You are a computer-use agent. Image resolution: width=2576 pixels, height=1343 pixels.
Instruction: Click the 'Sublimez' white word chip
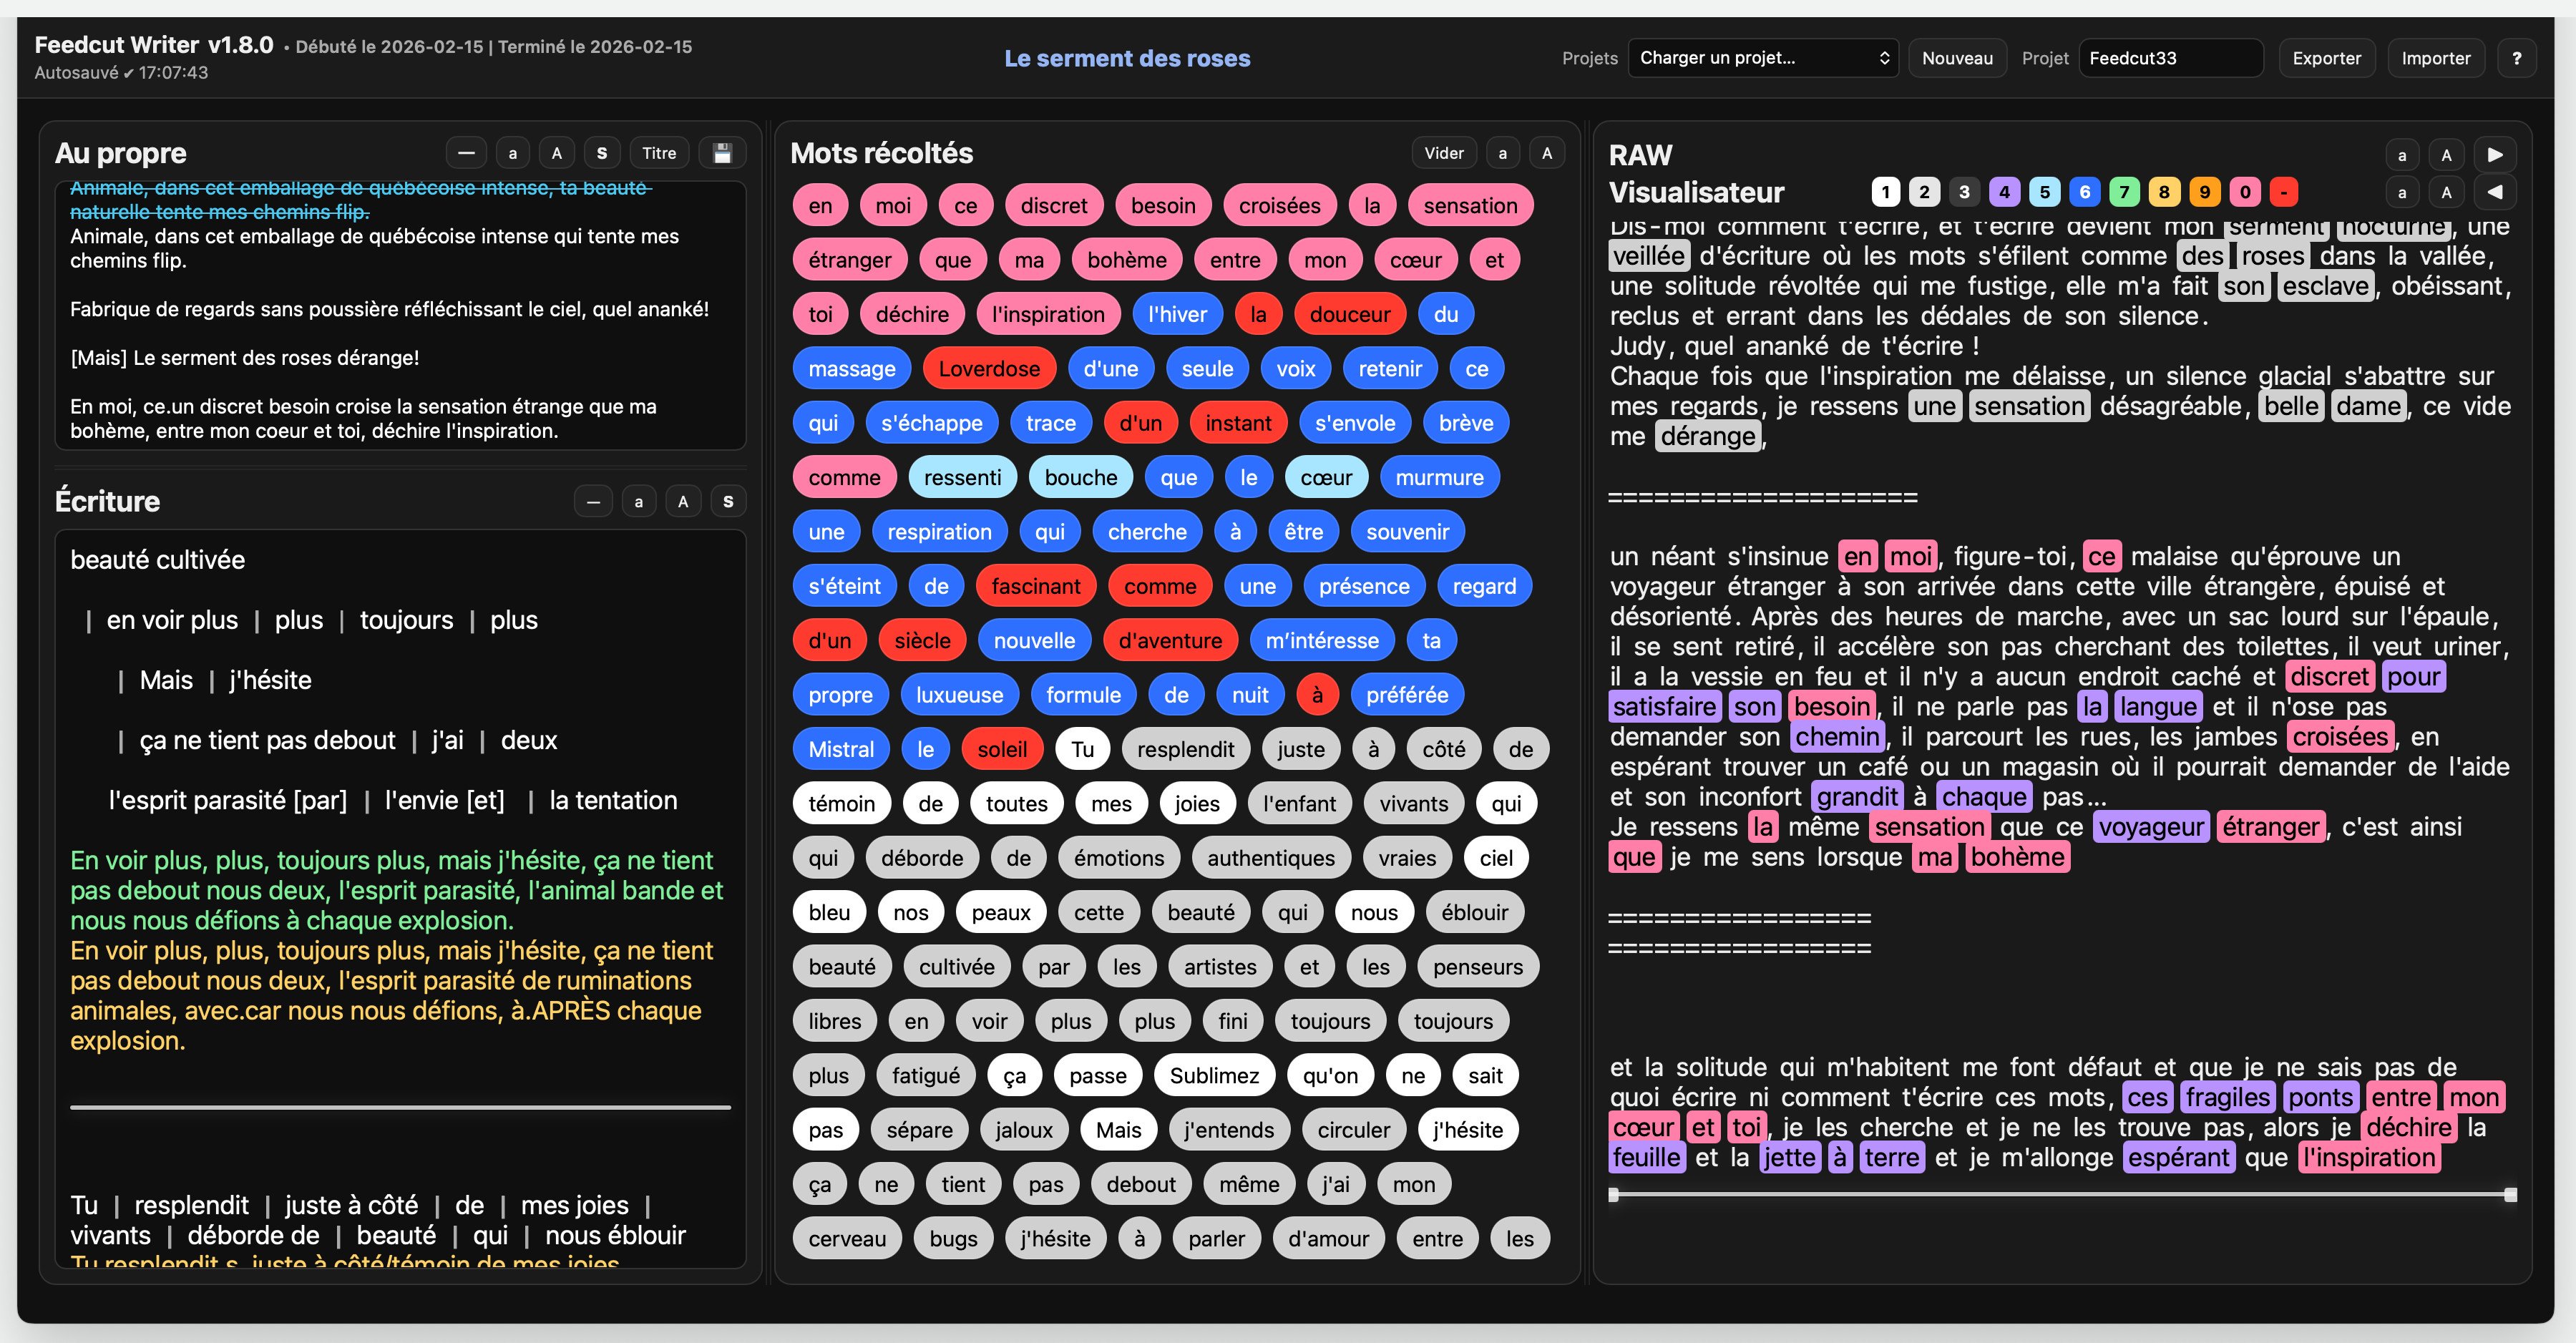(1214, 1076)
